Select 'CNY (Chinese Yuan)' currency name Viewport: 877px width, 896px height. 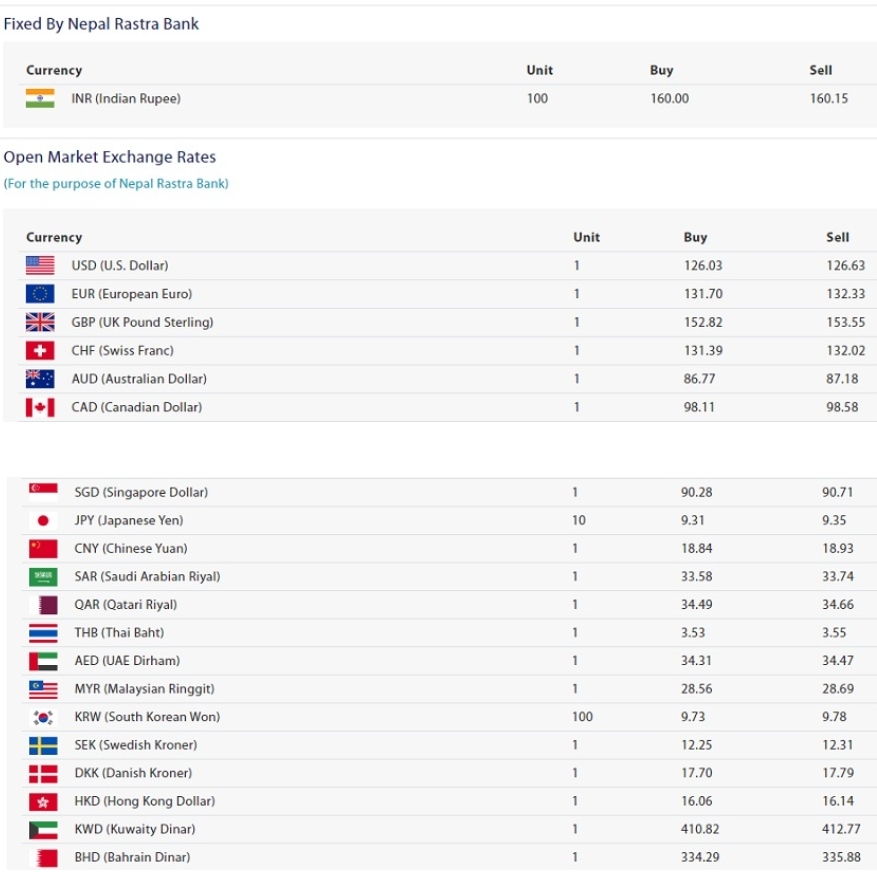[x=131, y=549]
